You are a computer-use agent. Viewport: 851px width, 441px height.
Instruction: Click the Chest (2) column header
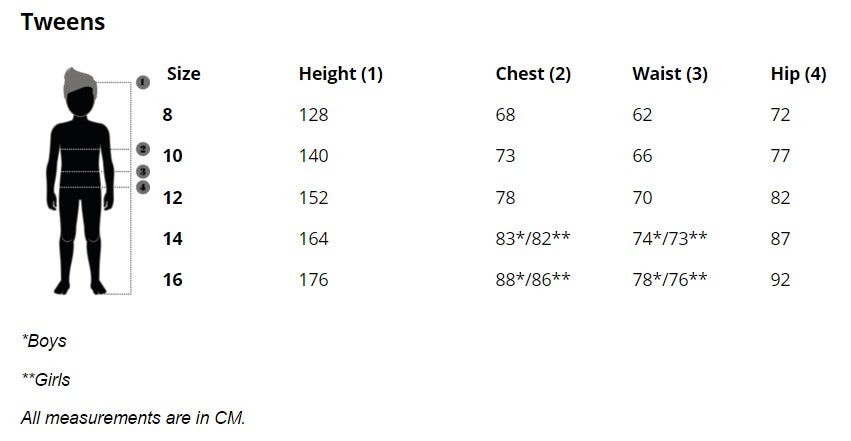click(533, 74)
